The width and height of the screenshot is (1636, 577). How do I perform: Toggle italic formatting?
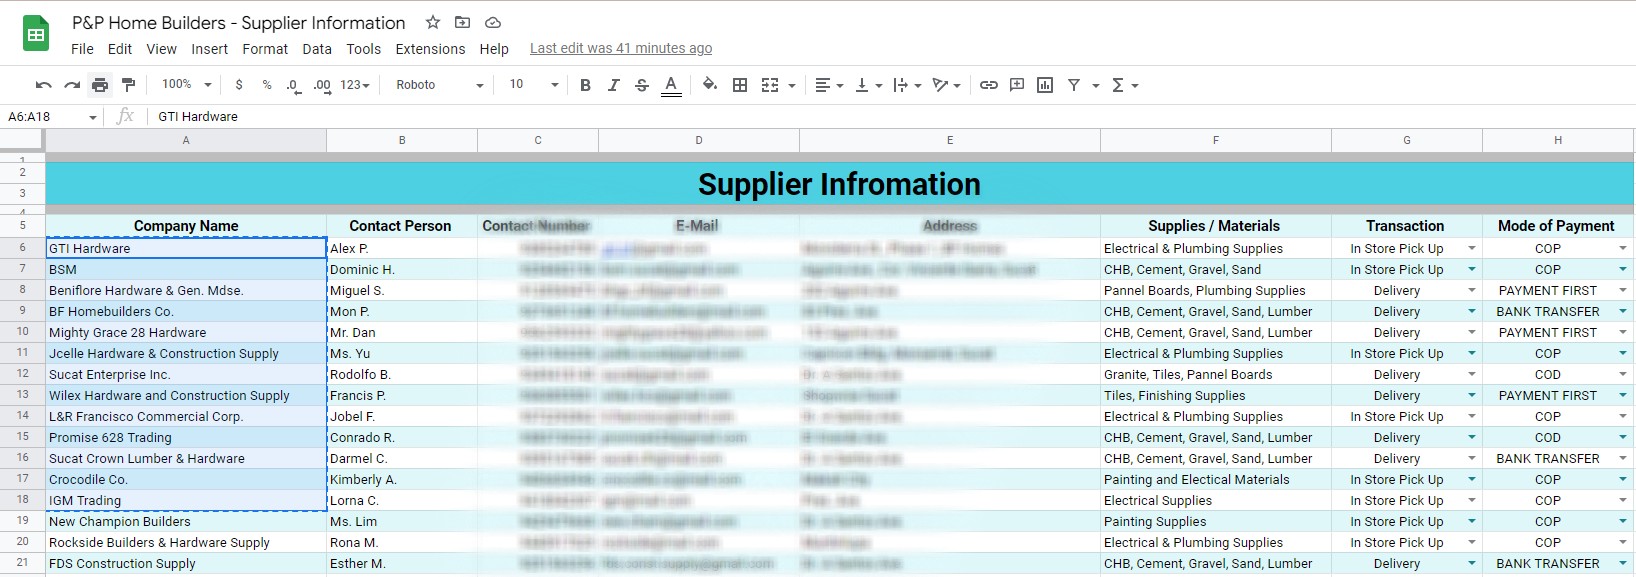click(614, 85)
